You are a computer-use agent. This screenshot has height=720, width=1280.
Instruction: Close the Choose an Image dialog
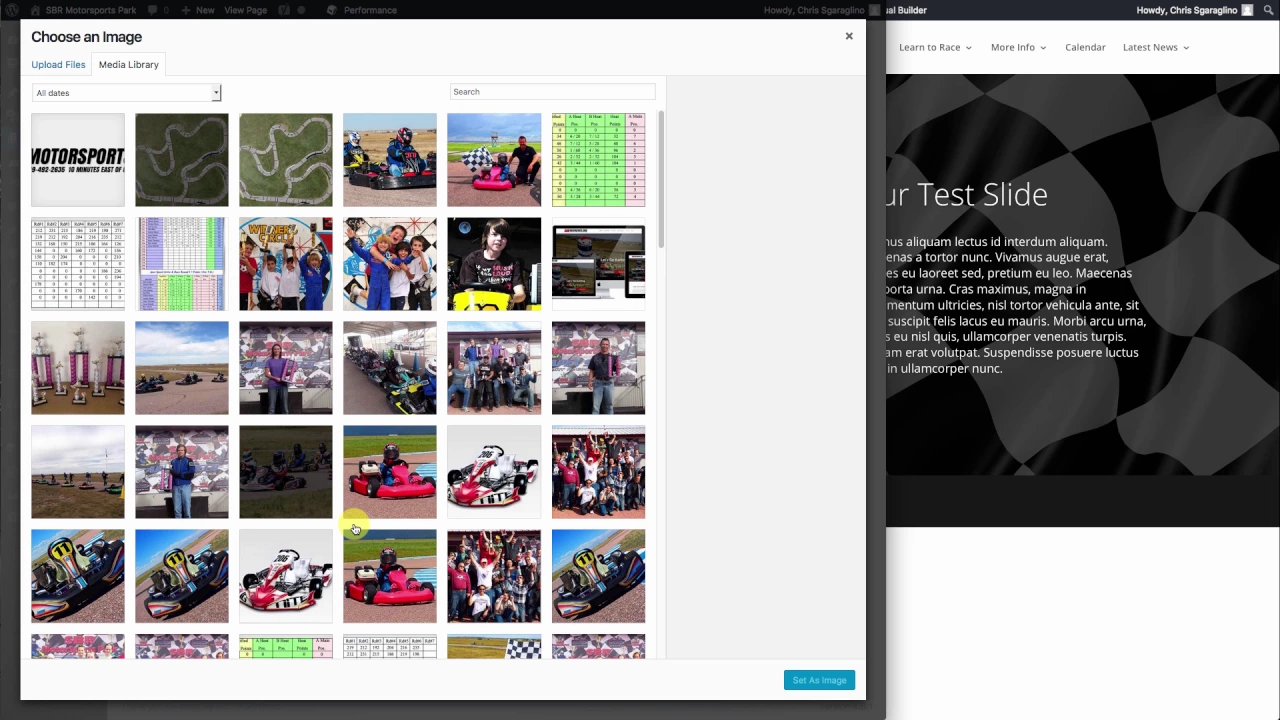click(x=849, y=36)
